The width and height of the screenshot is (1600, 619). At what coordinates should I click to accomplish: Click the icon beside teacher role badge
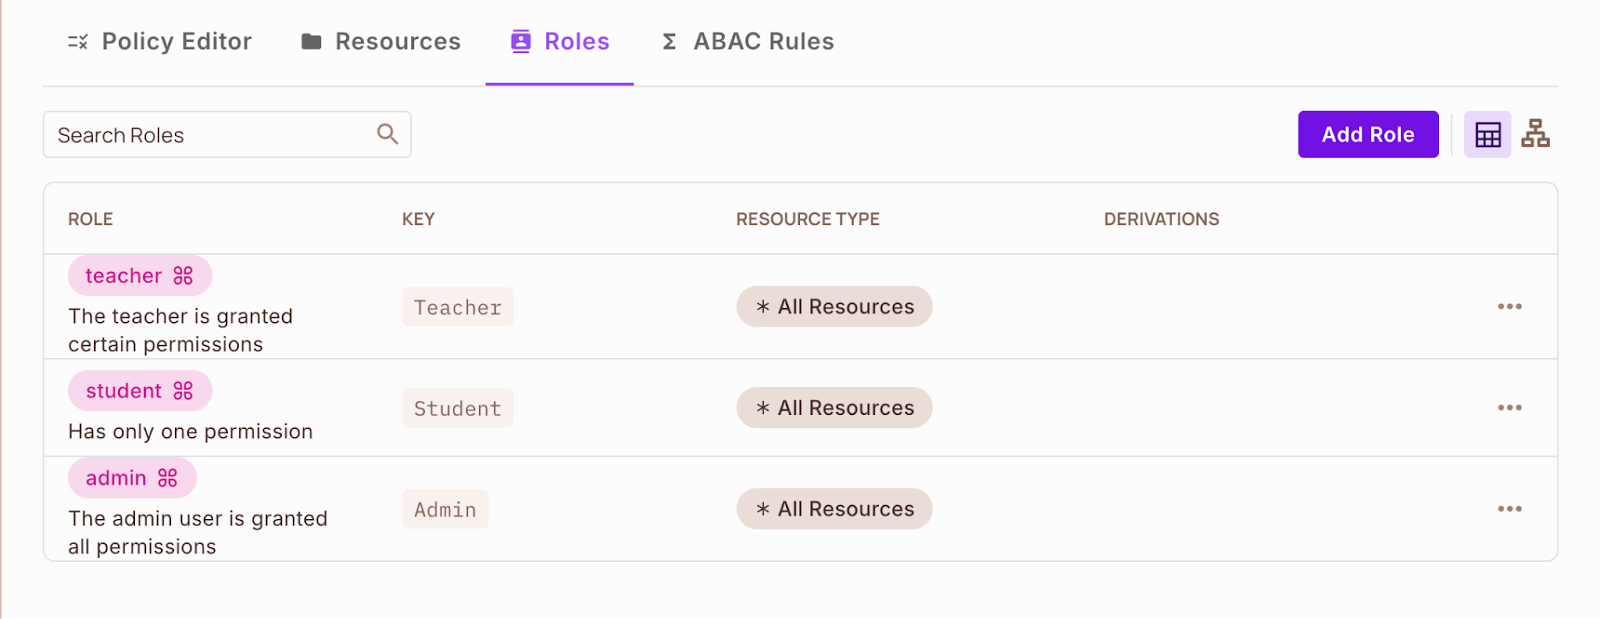click(x=183, y=276)
